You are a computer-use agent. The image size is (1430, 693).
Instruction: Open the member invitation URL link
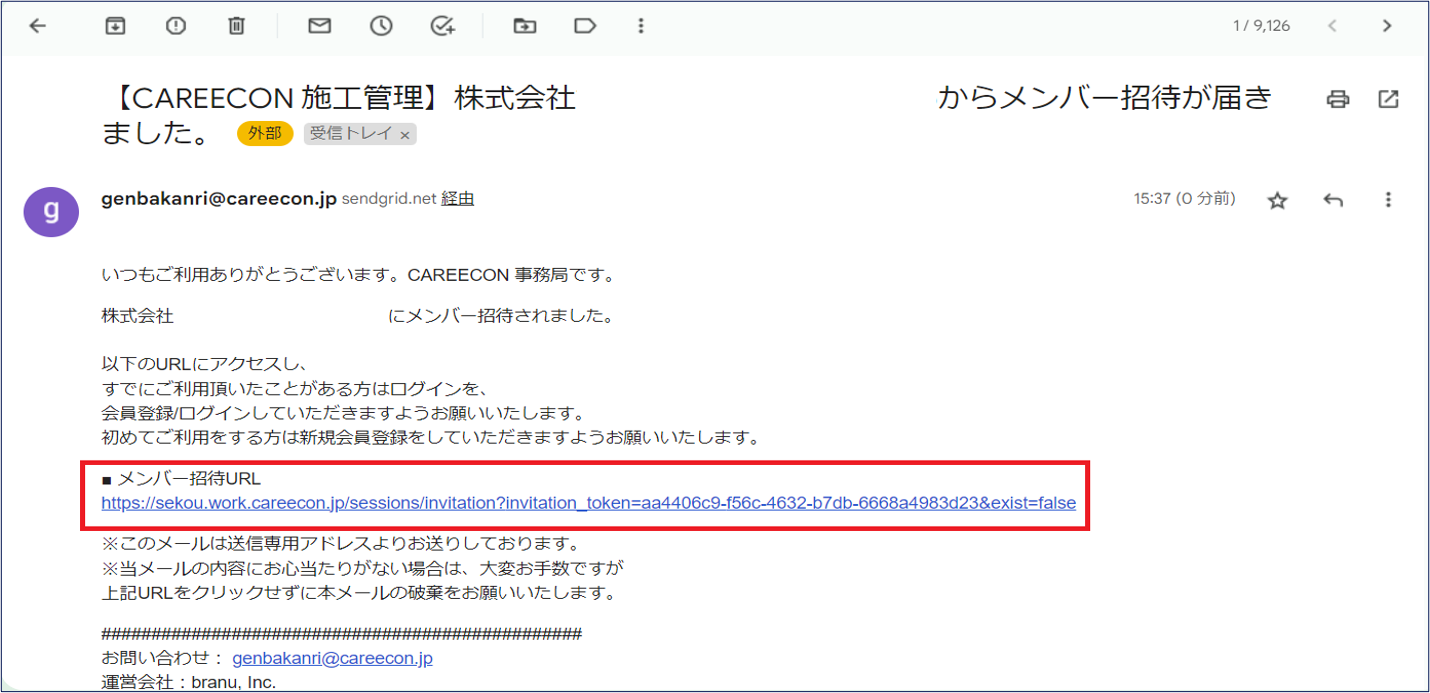point(588,503)
